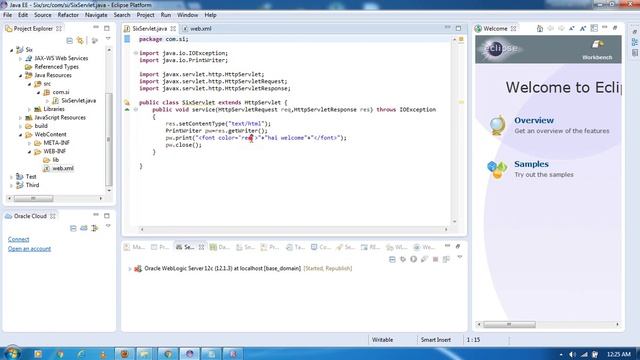
Task: Open the Overview link
Action: tap(533, 120)
